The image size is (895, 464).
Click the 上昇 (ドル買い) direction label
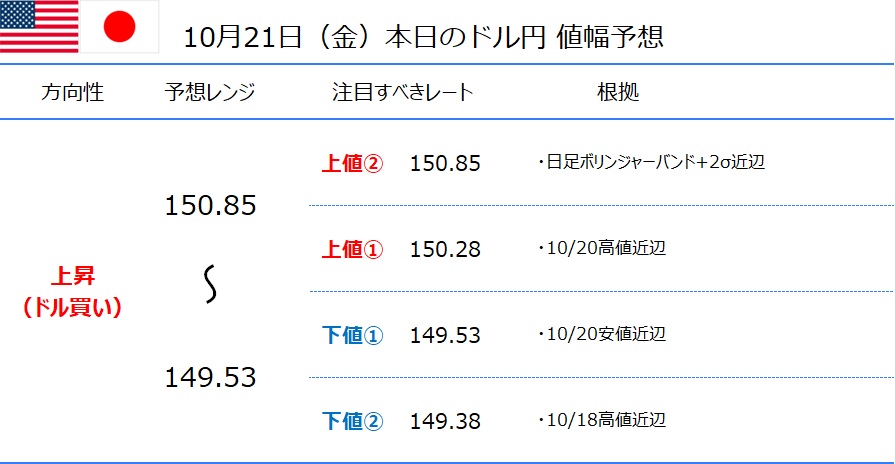tap(72, 292)
